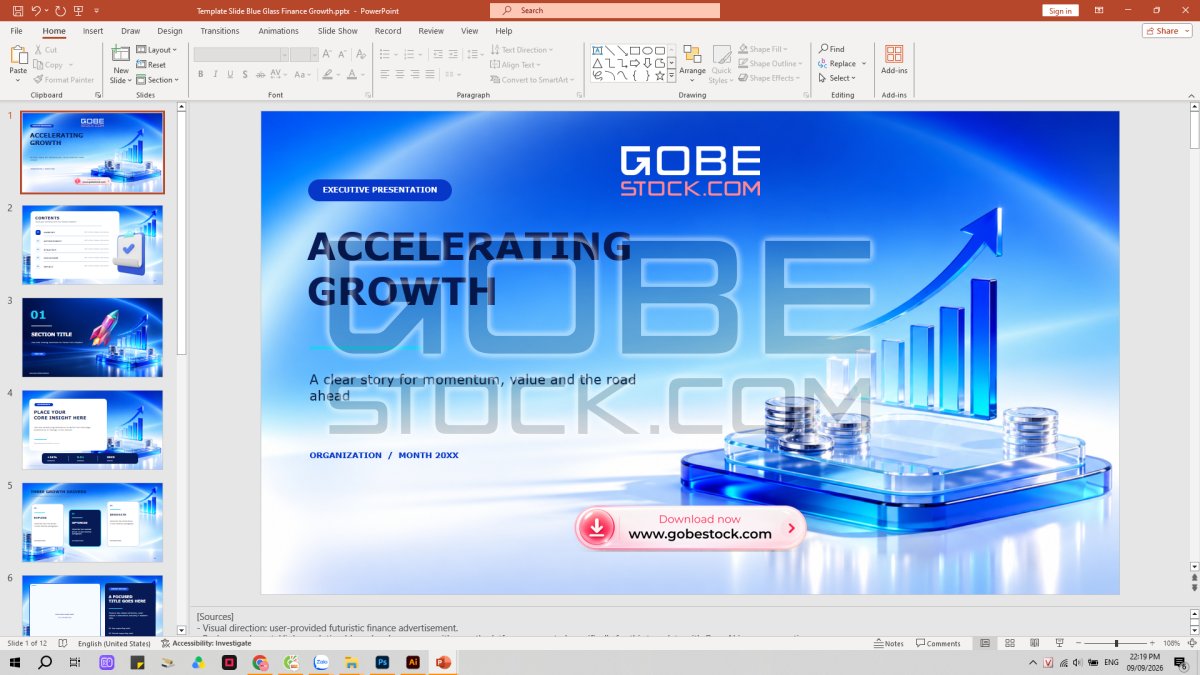Choose the triangle shape in shapes gallery
1200x675 pixels.
[x=597, y=63]
